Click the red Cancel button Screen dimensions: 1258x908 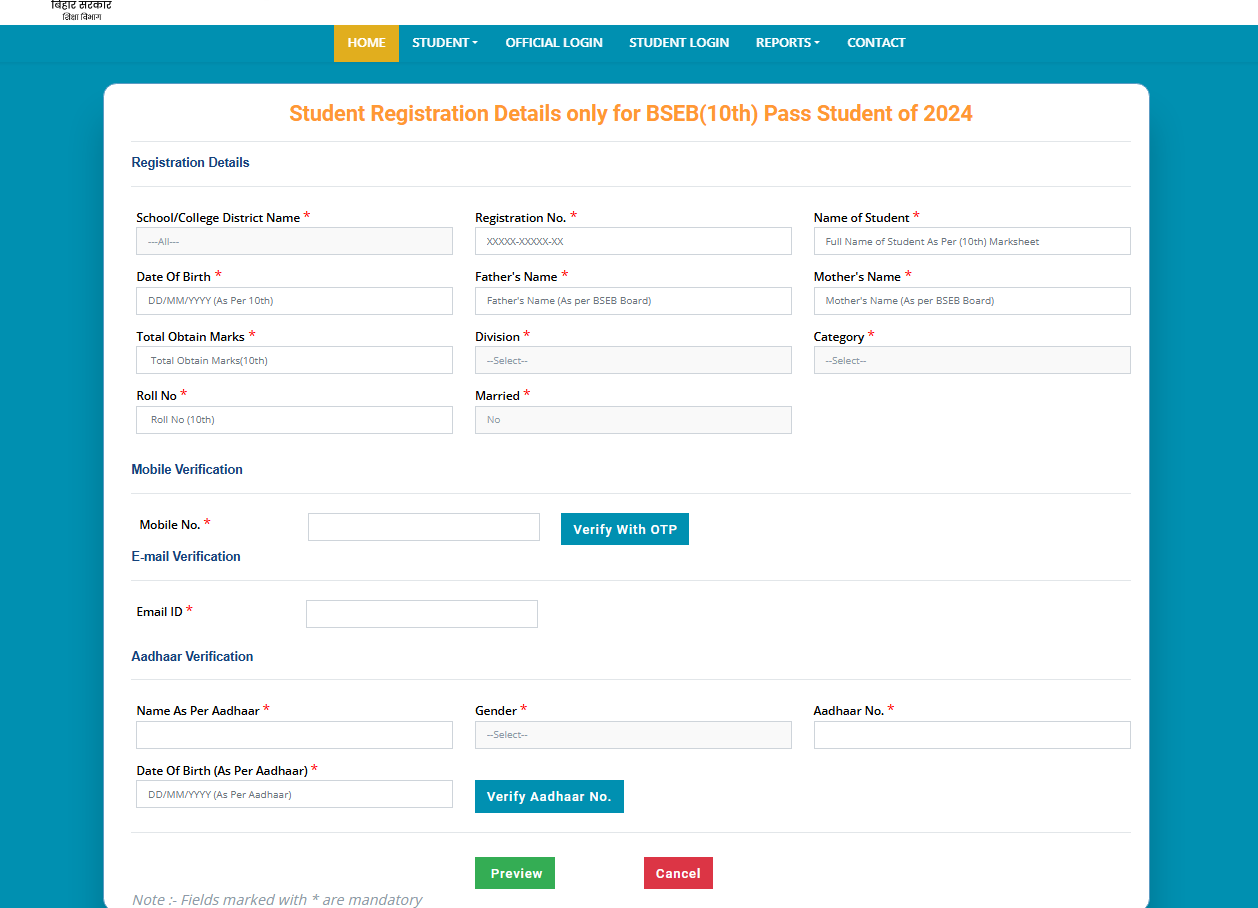(x=678, y=873)
